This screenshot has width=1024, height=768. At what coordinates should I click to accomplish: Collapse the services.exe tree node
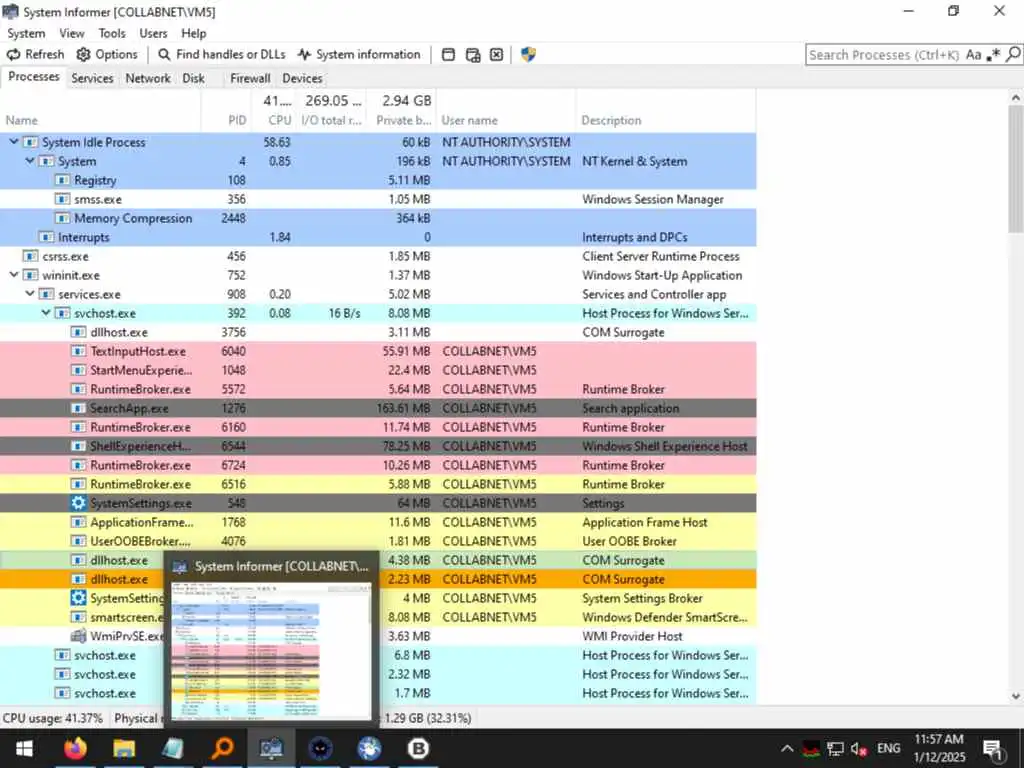tap(29, 294)
